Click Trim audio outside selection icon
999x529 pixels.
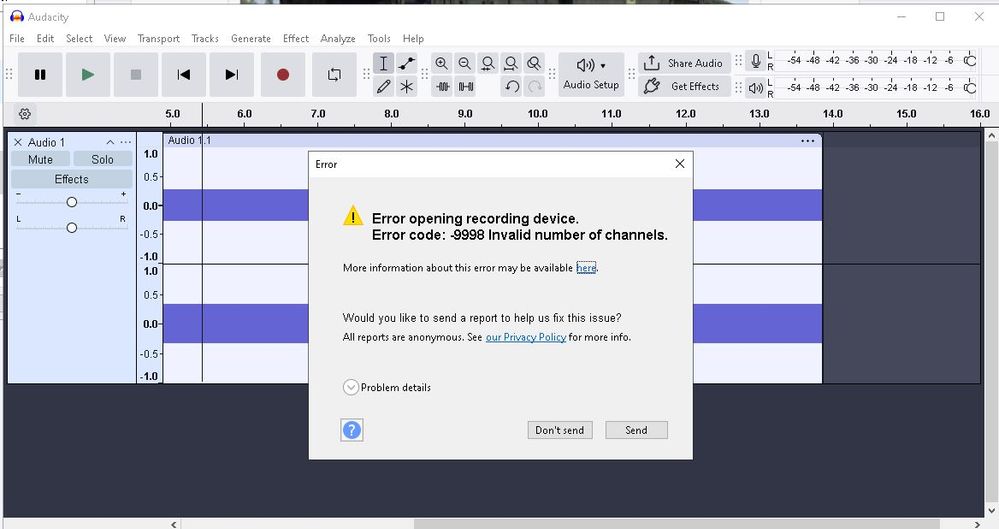443,86
